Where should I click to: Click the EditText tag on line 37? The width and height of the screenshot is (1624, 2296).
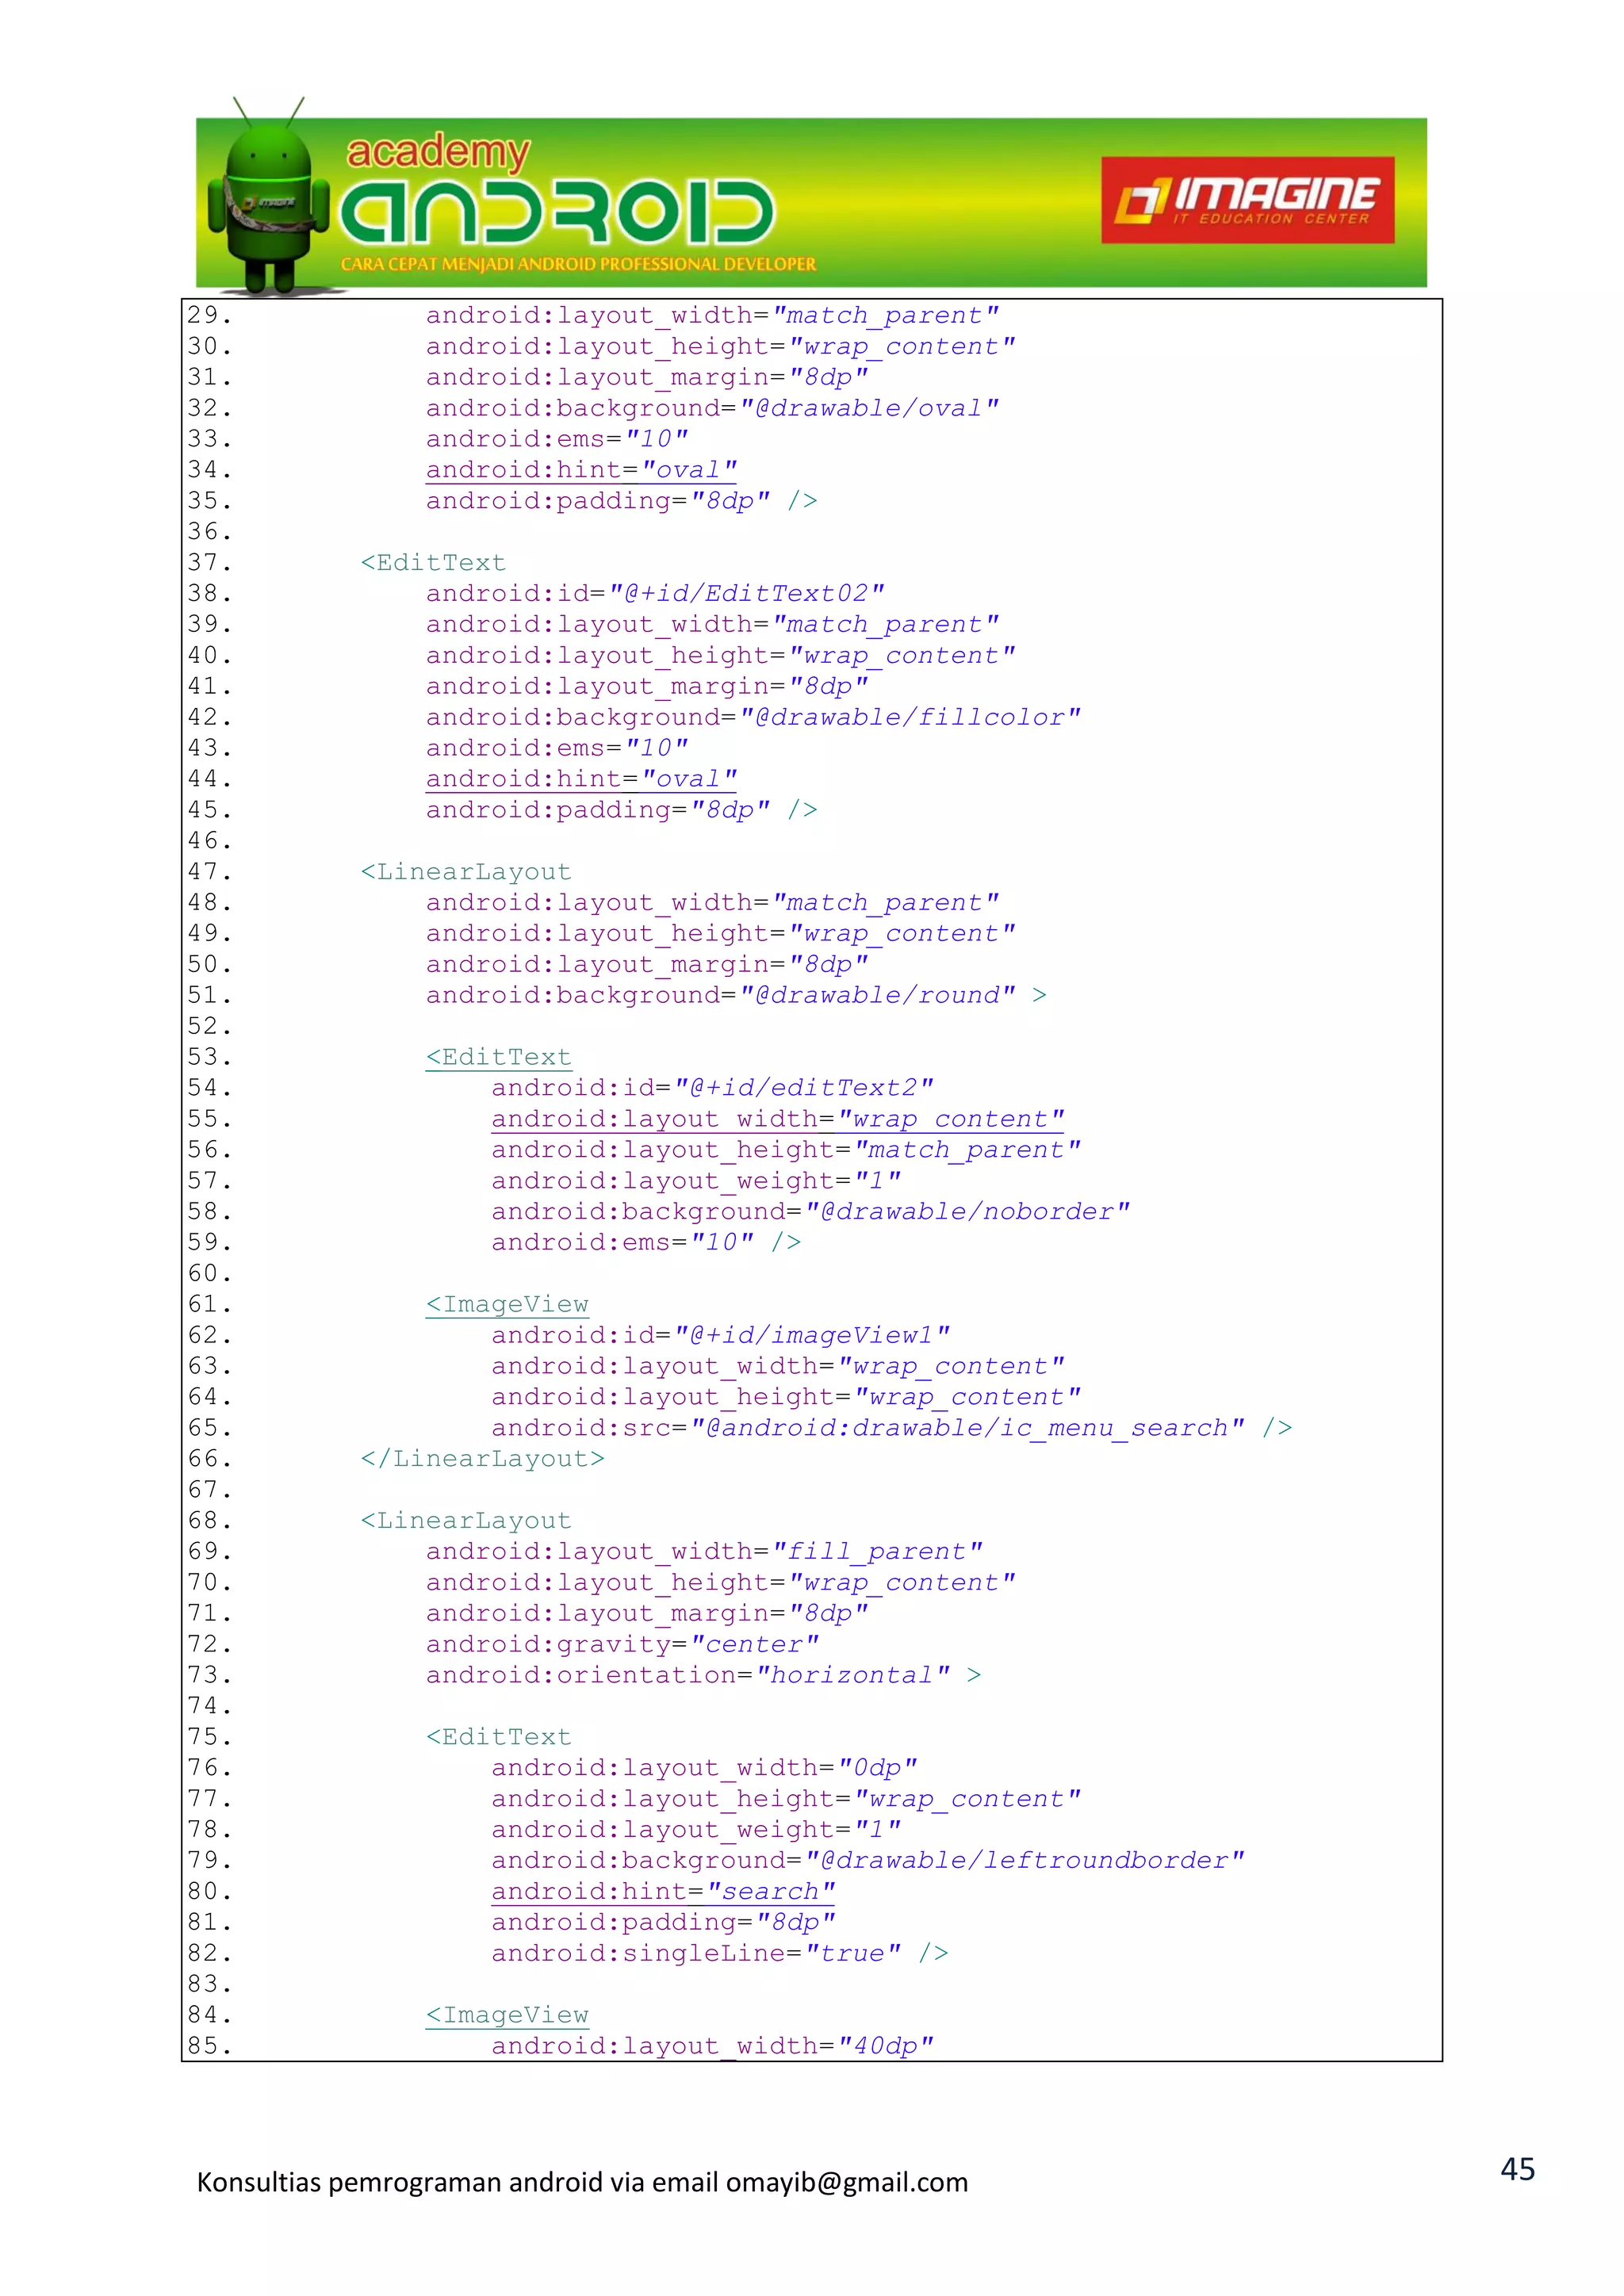coord(433,563)
